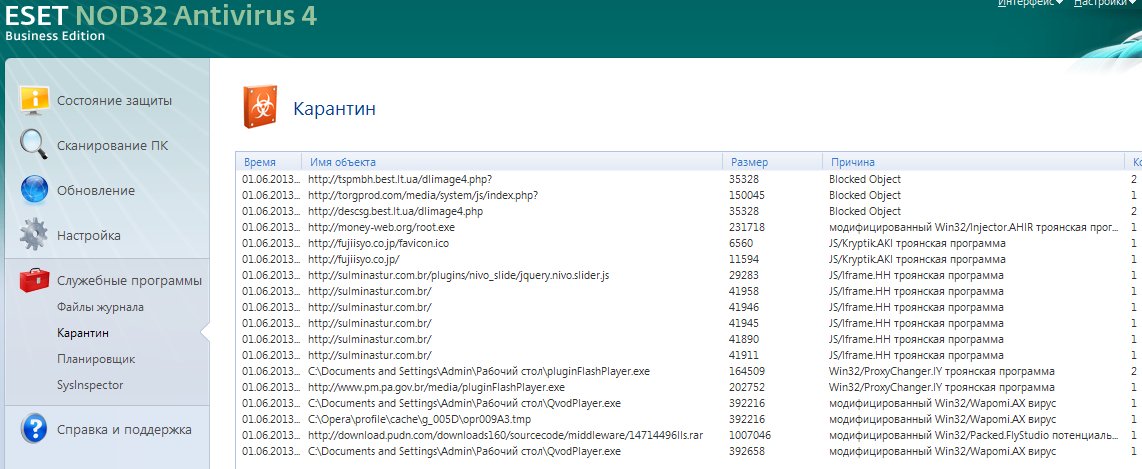Select the Карантин submenu item

coord(83,333)
